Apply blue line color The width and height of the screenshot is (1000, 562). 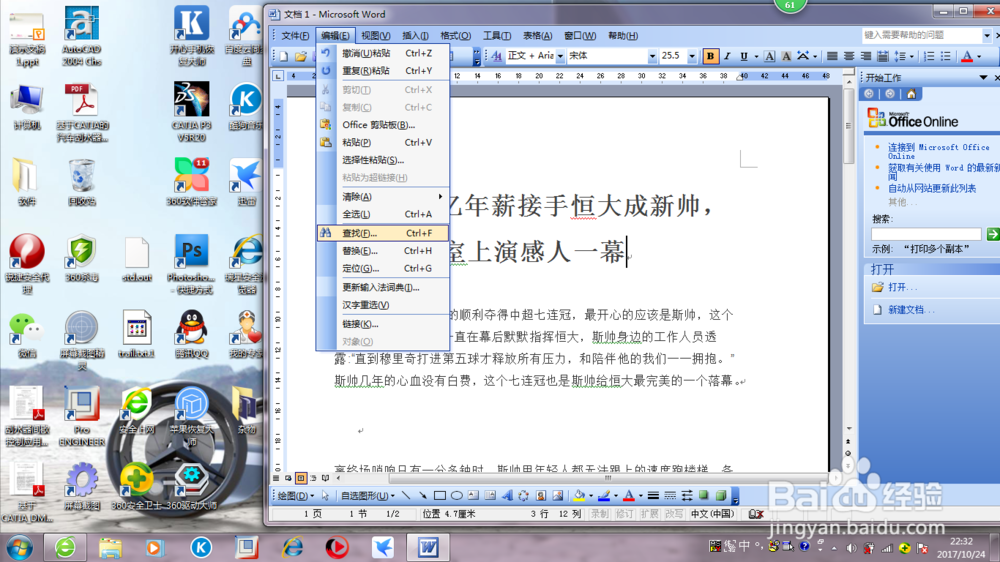point(603,496)
